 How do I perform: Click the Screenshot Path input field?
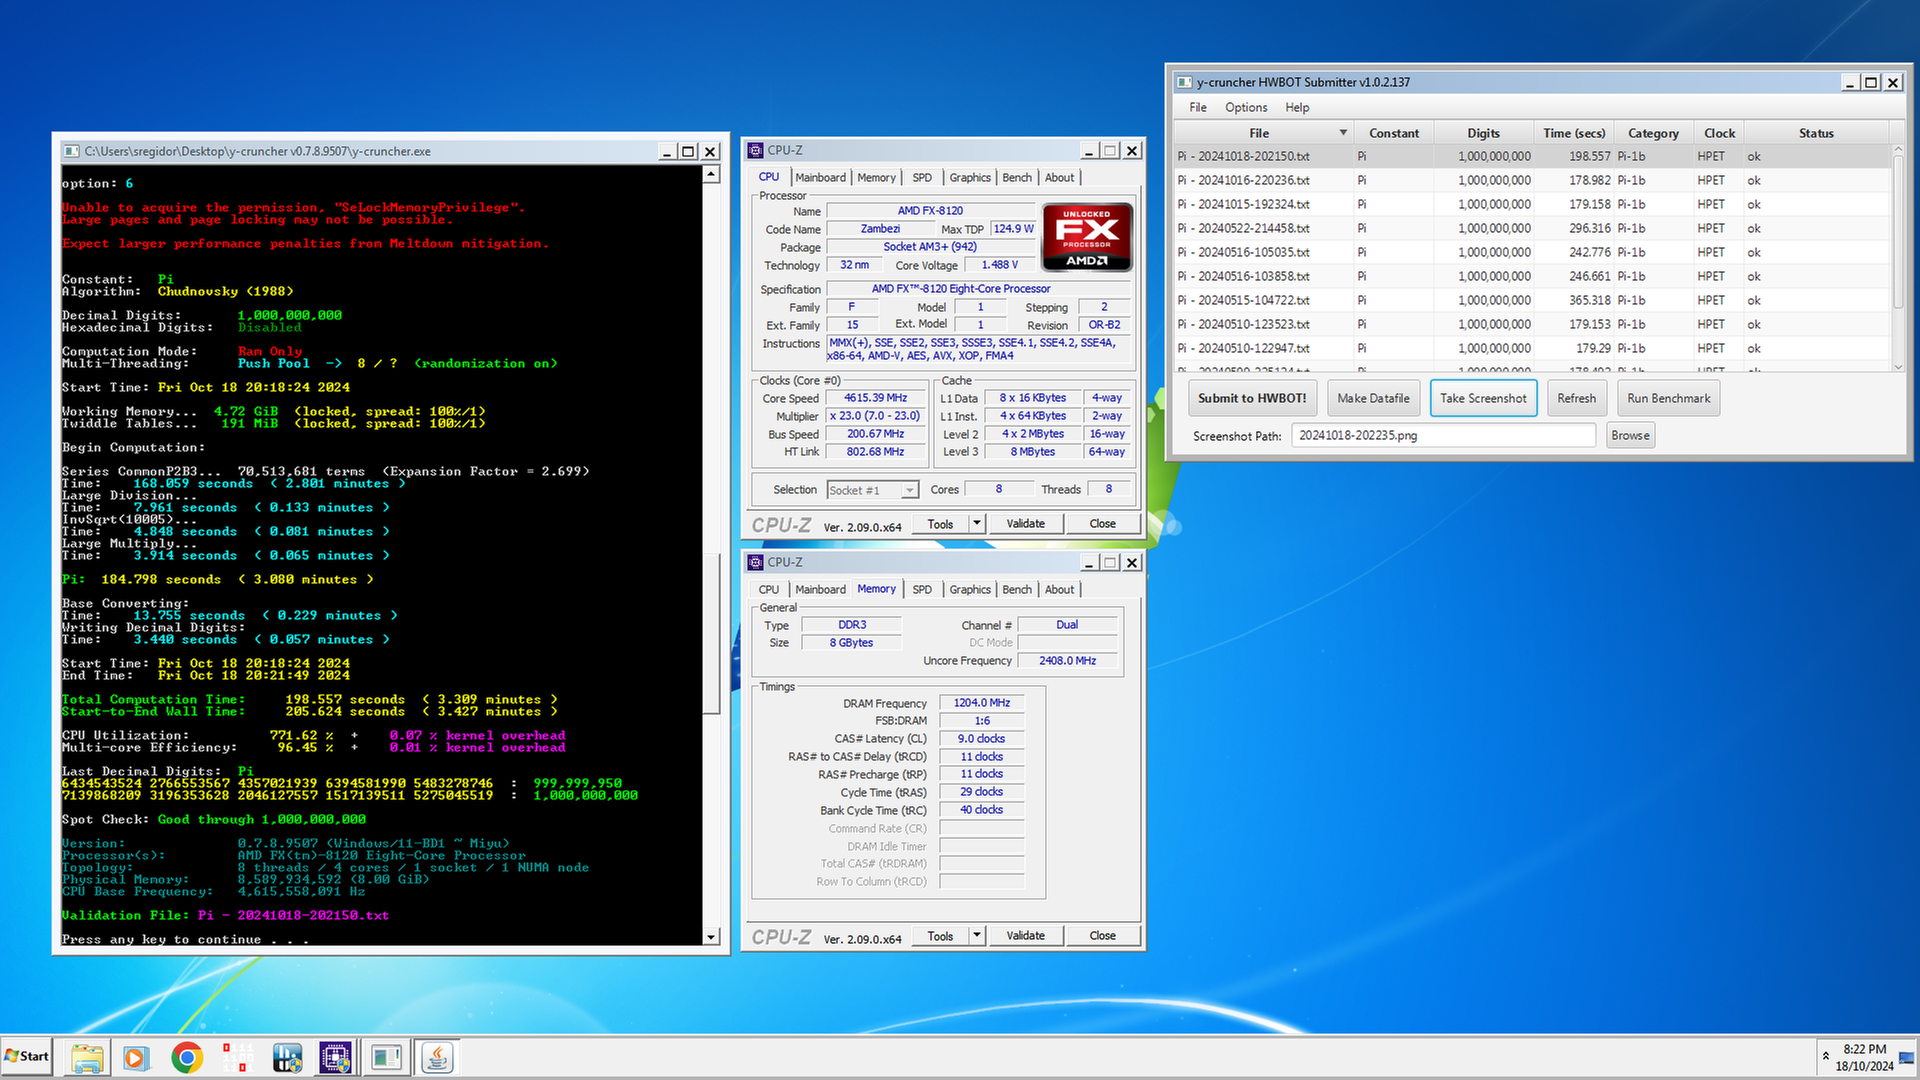[1442, 435]
